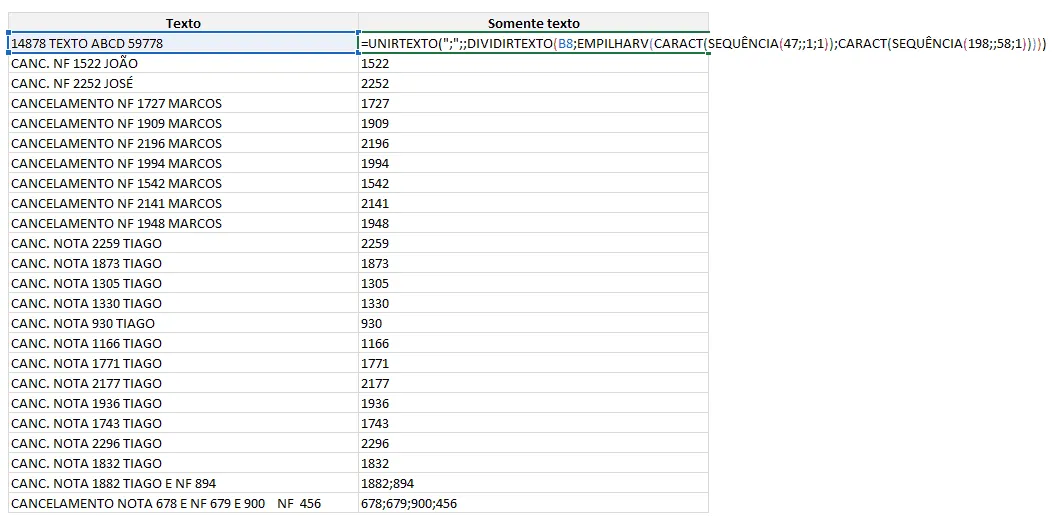Select cell 'CANCELAMENTO NF 1909 MARCOS'
The image size is (1055, 516).
[x=183, y=124]
